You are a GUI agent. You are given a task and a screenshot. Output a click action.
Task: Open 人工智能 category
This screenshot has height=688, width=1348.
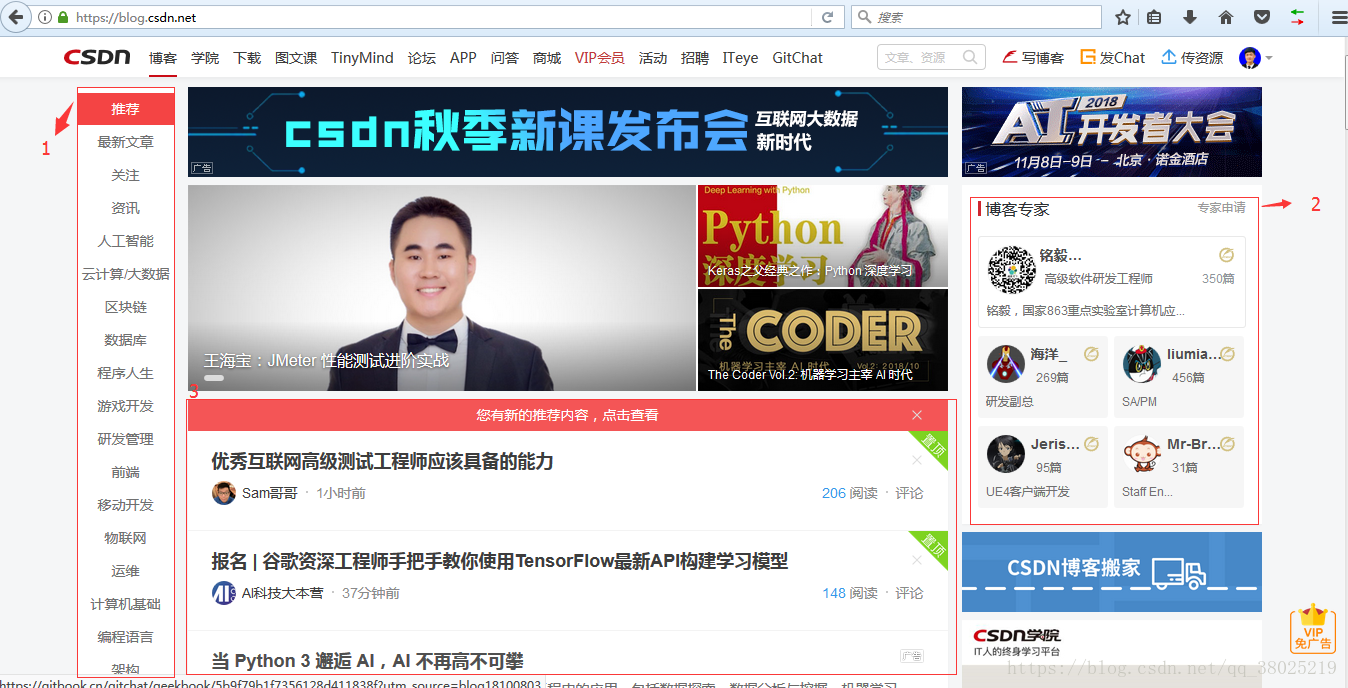[126, 241]
